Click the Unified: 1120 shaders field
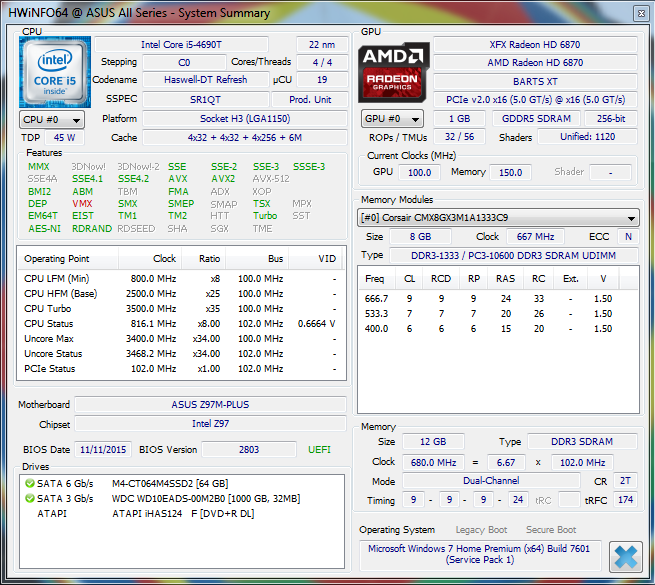Screen dimensions: 655x585 (587, 137)
